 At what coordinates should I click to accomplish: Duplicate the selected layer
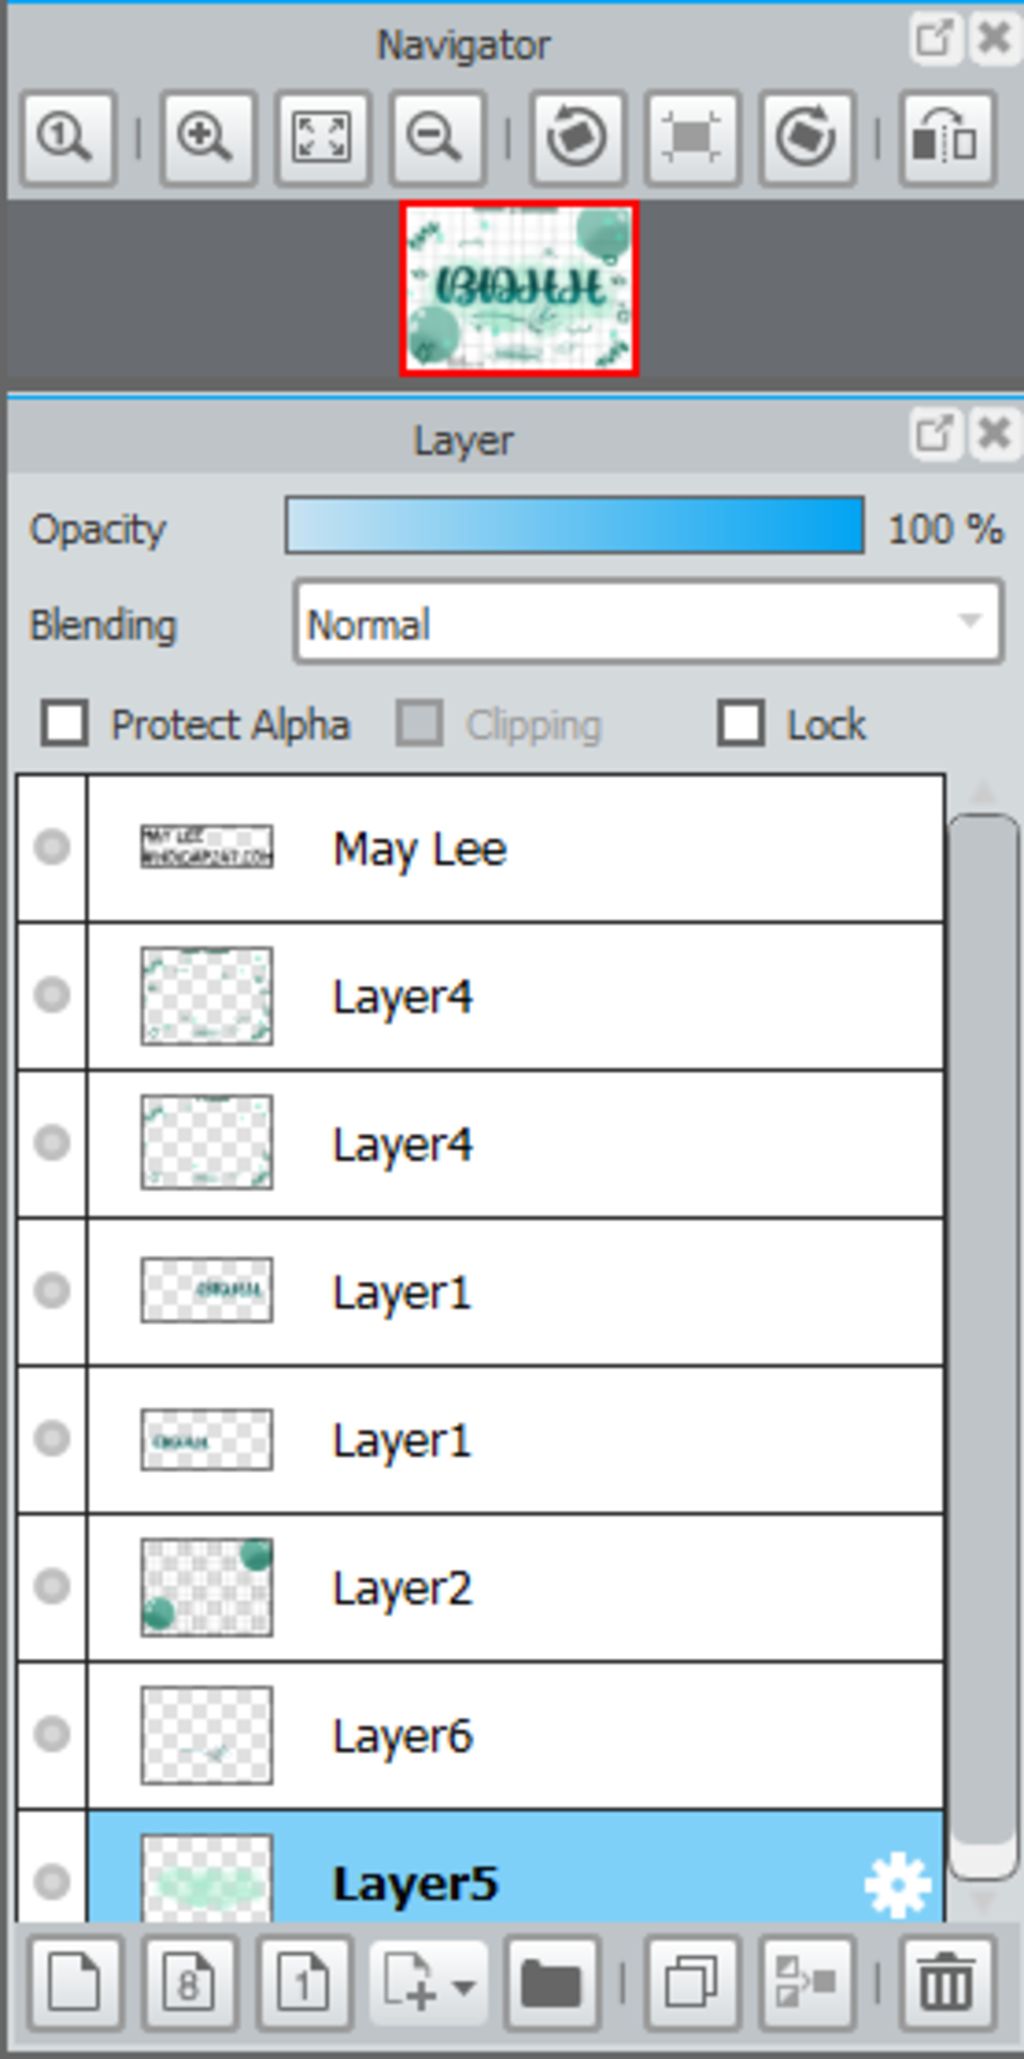click(x=691, y=1983)
